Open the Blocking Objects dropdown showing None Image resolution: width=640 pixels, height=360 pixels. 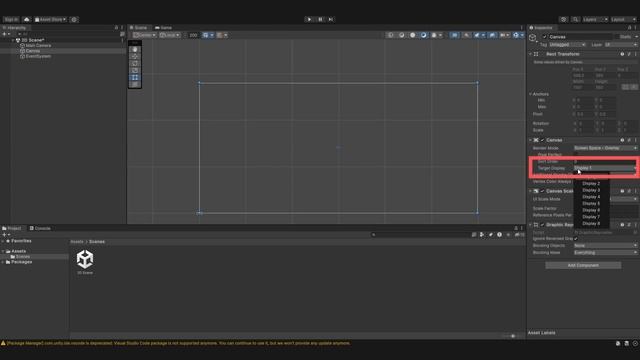pyautogui.click(x=605, y=246)
